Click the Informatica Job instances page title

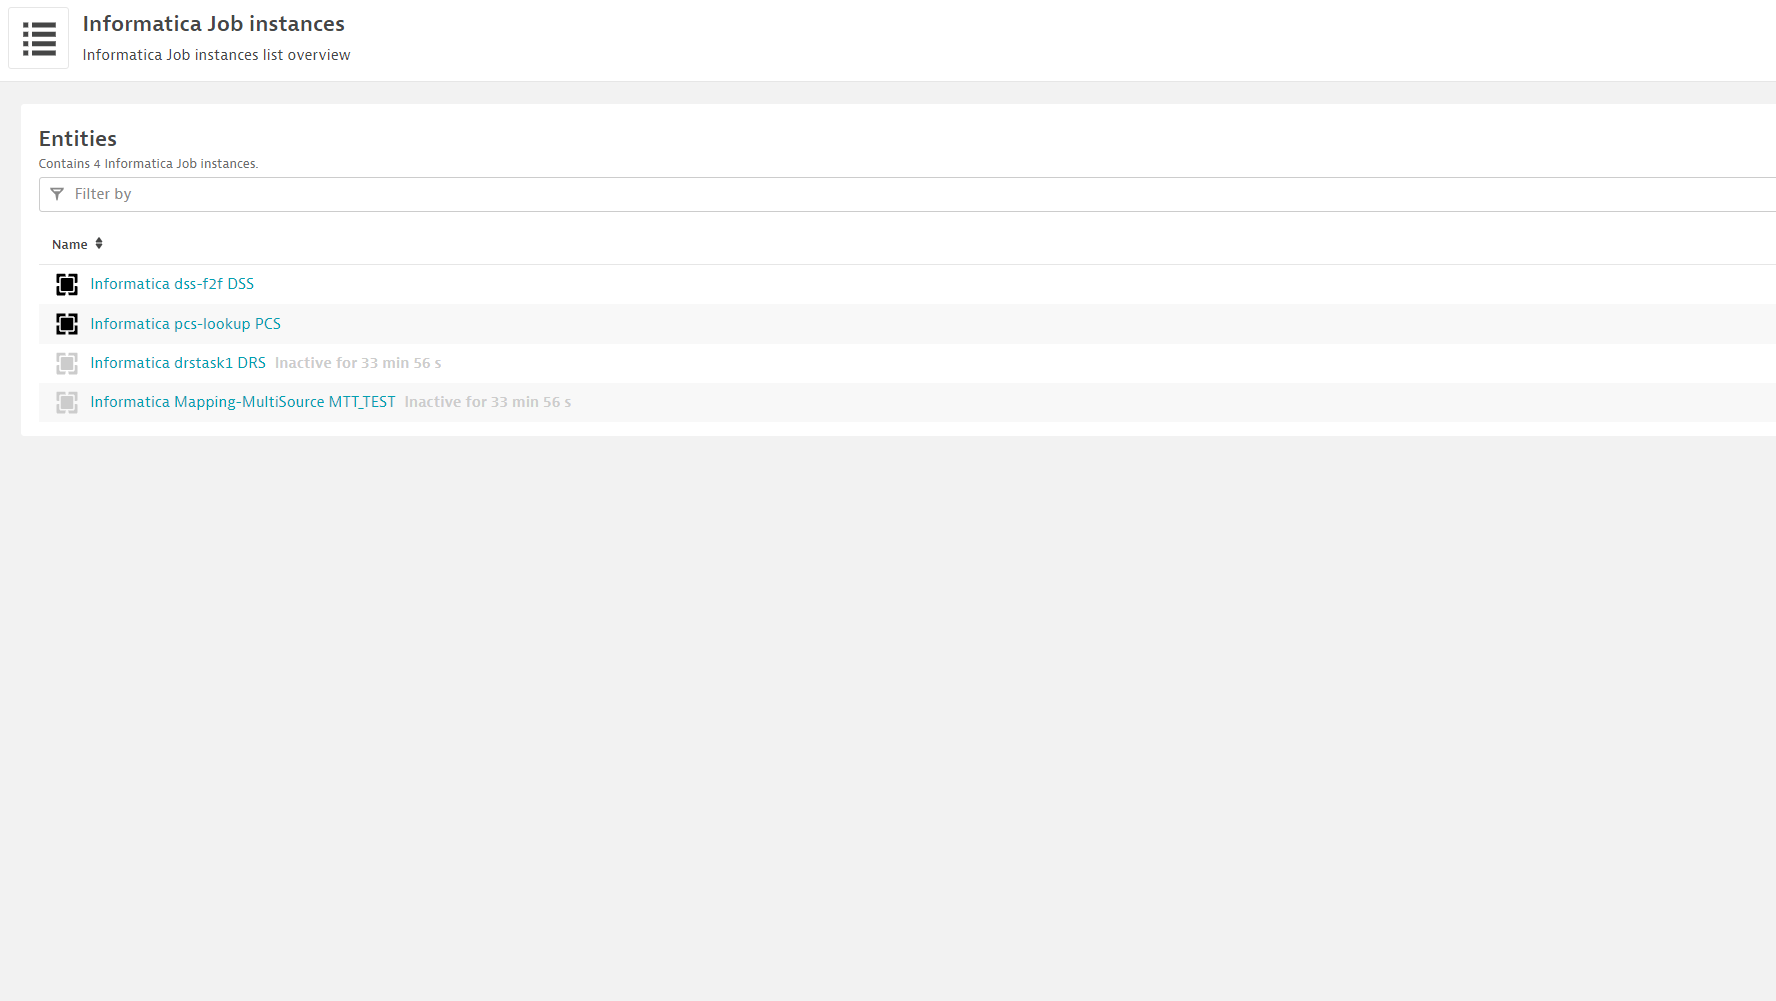coord(213,24)
